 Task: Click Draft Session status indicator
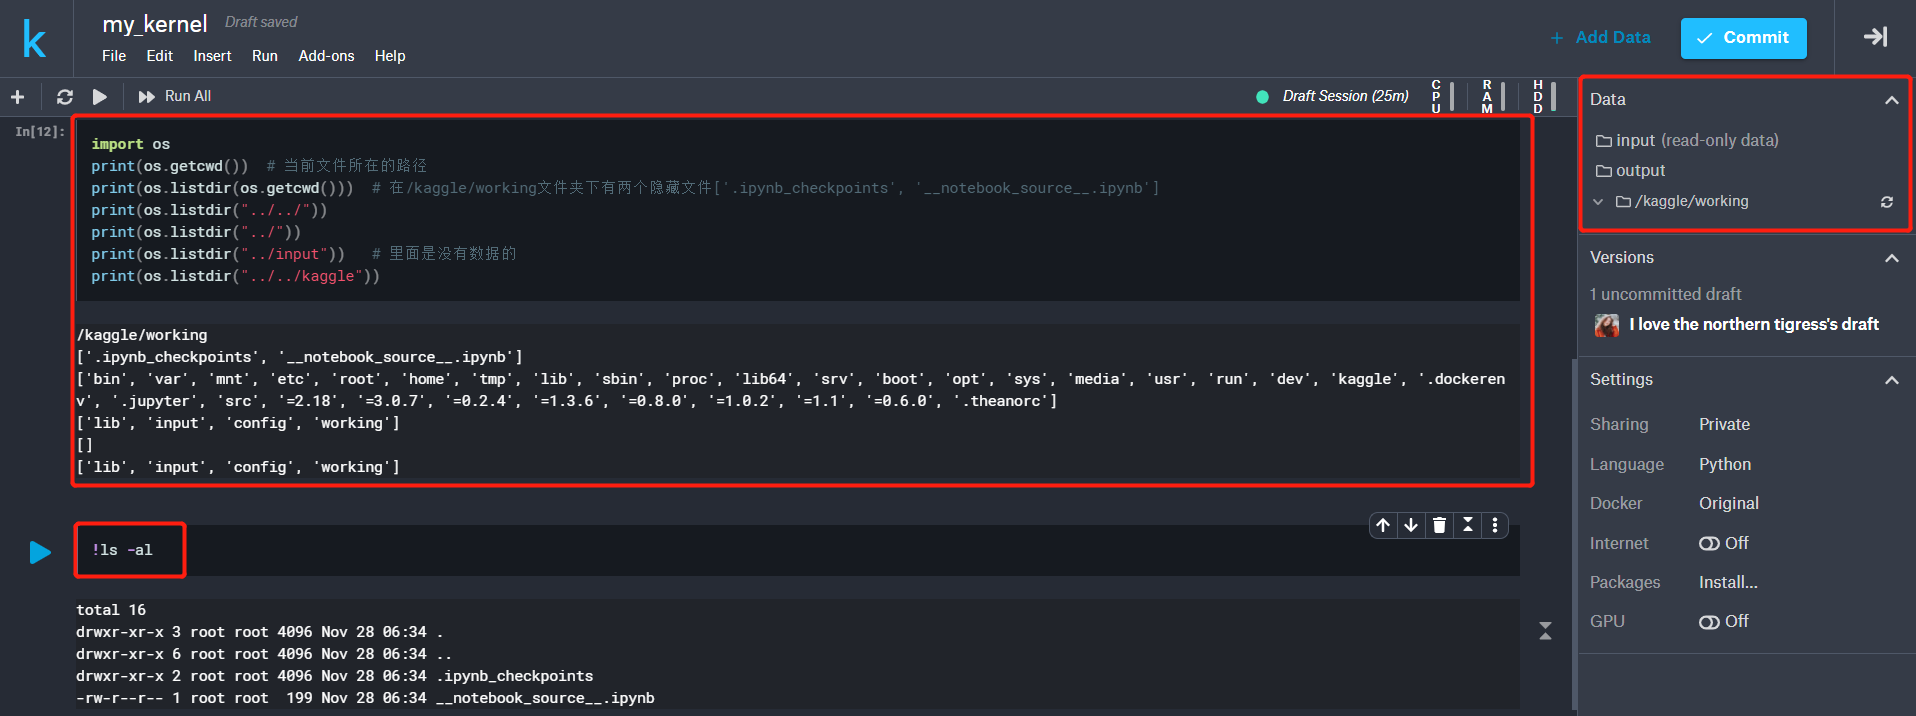1332,96
